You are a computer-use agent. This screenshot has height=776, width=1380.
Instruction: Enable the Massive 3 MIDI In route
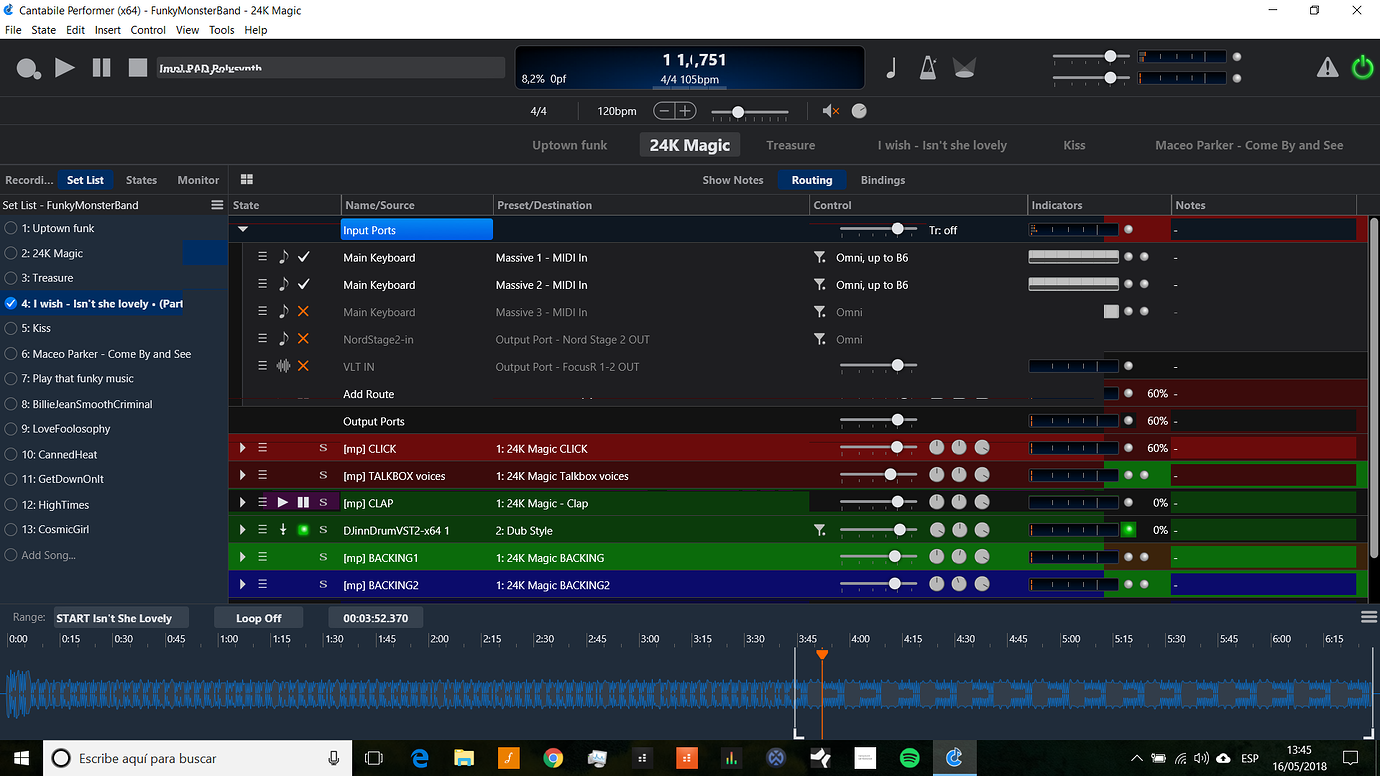point(305,312)
